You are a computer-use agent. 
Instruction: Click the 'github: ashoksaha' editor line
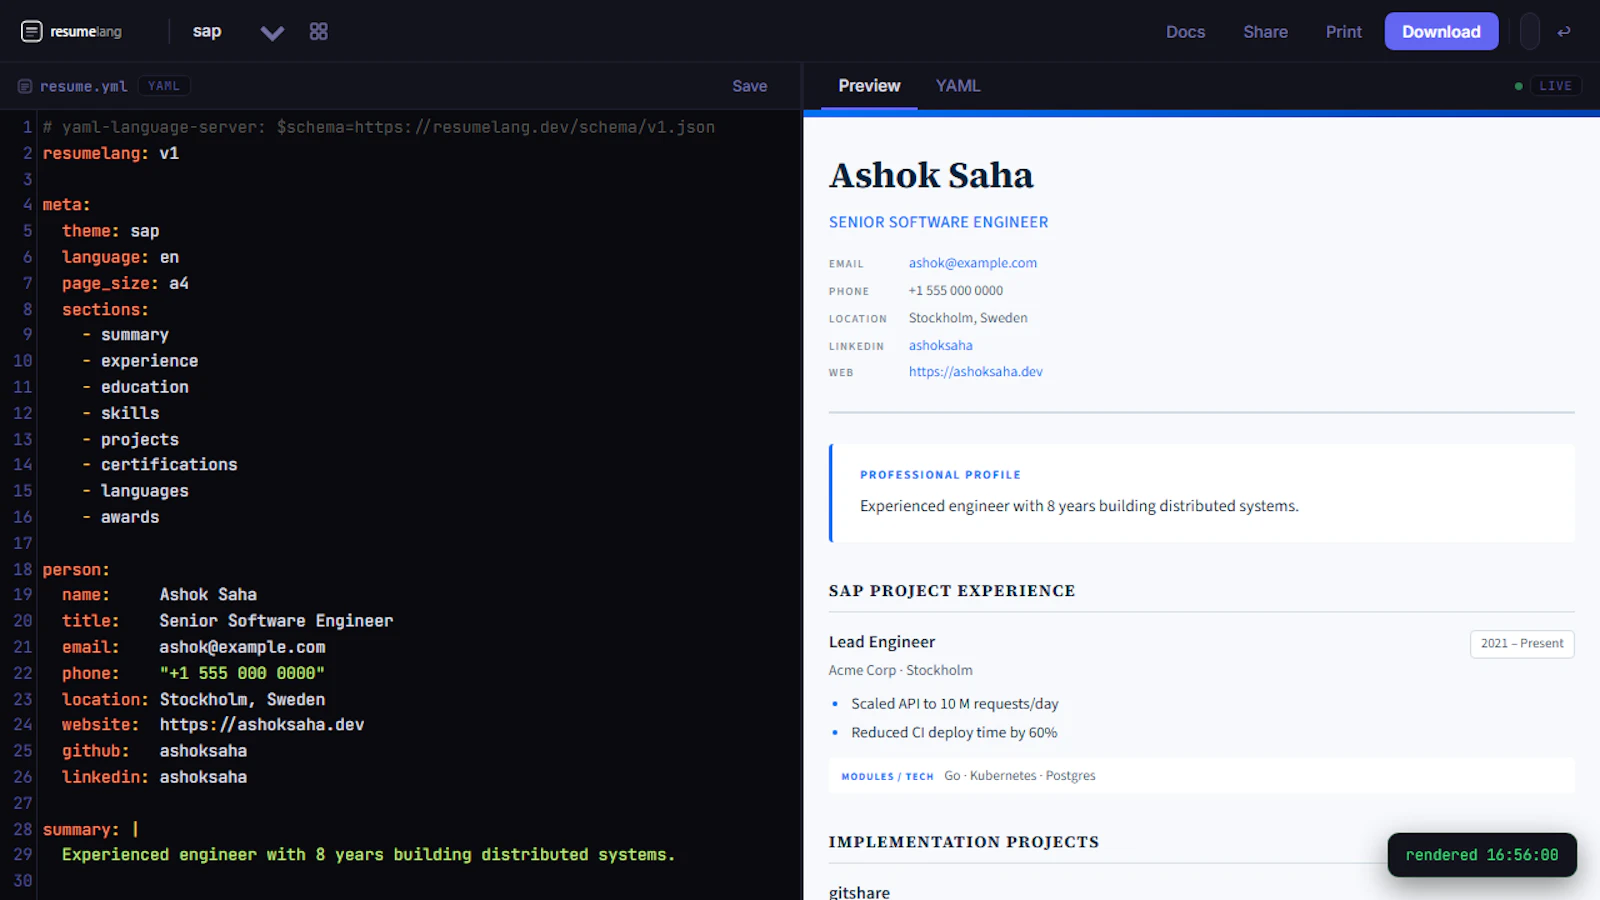pyautogui.click(x=154, y=751)
